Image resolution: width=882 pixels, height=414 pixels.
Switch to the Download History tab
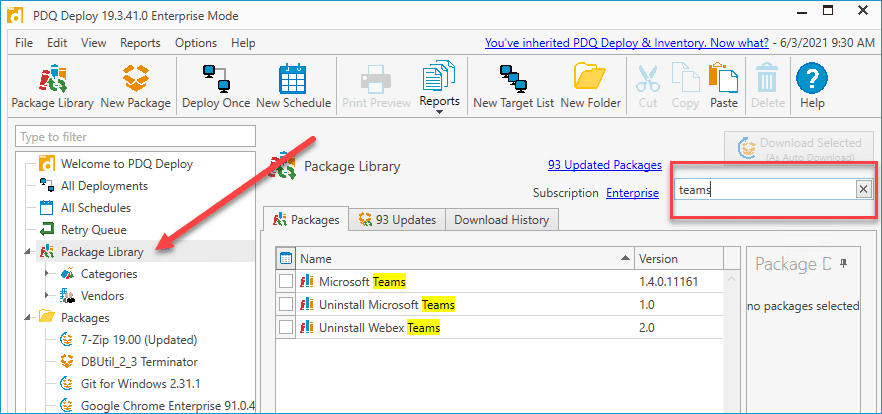click(x=501, y=220)
